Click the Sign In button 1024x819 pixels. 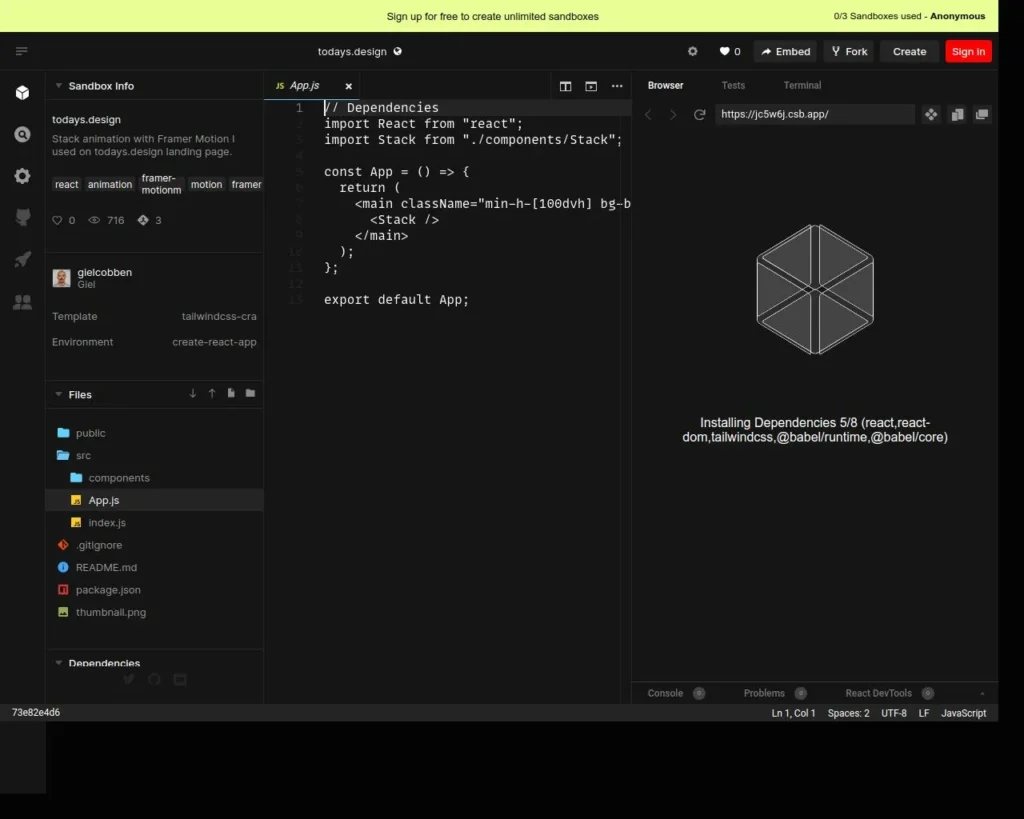[968, 52]
